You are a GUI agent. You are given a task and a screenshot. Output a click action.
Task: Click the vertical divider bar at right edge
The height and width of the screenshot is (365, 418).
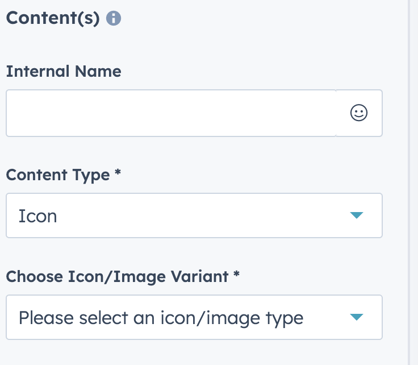[x=409, y=182]
